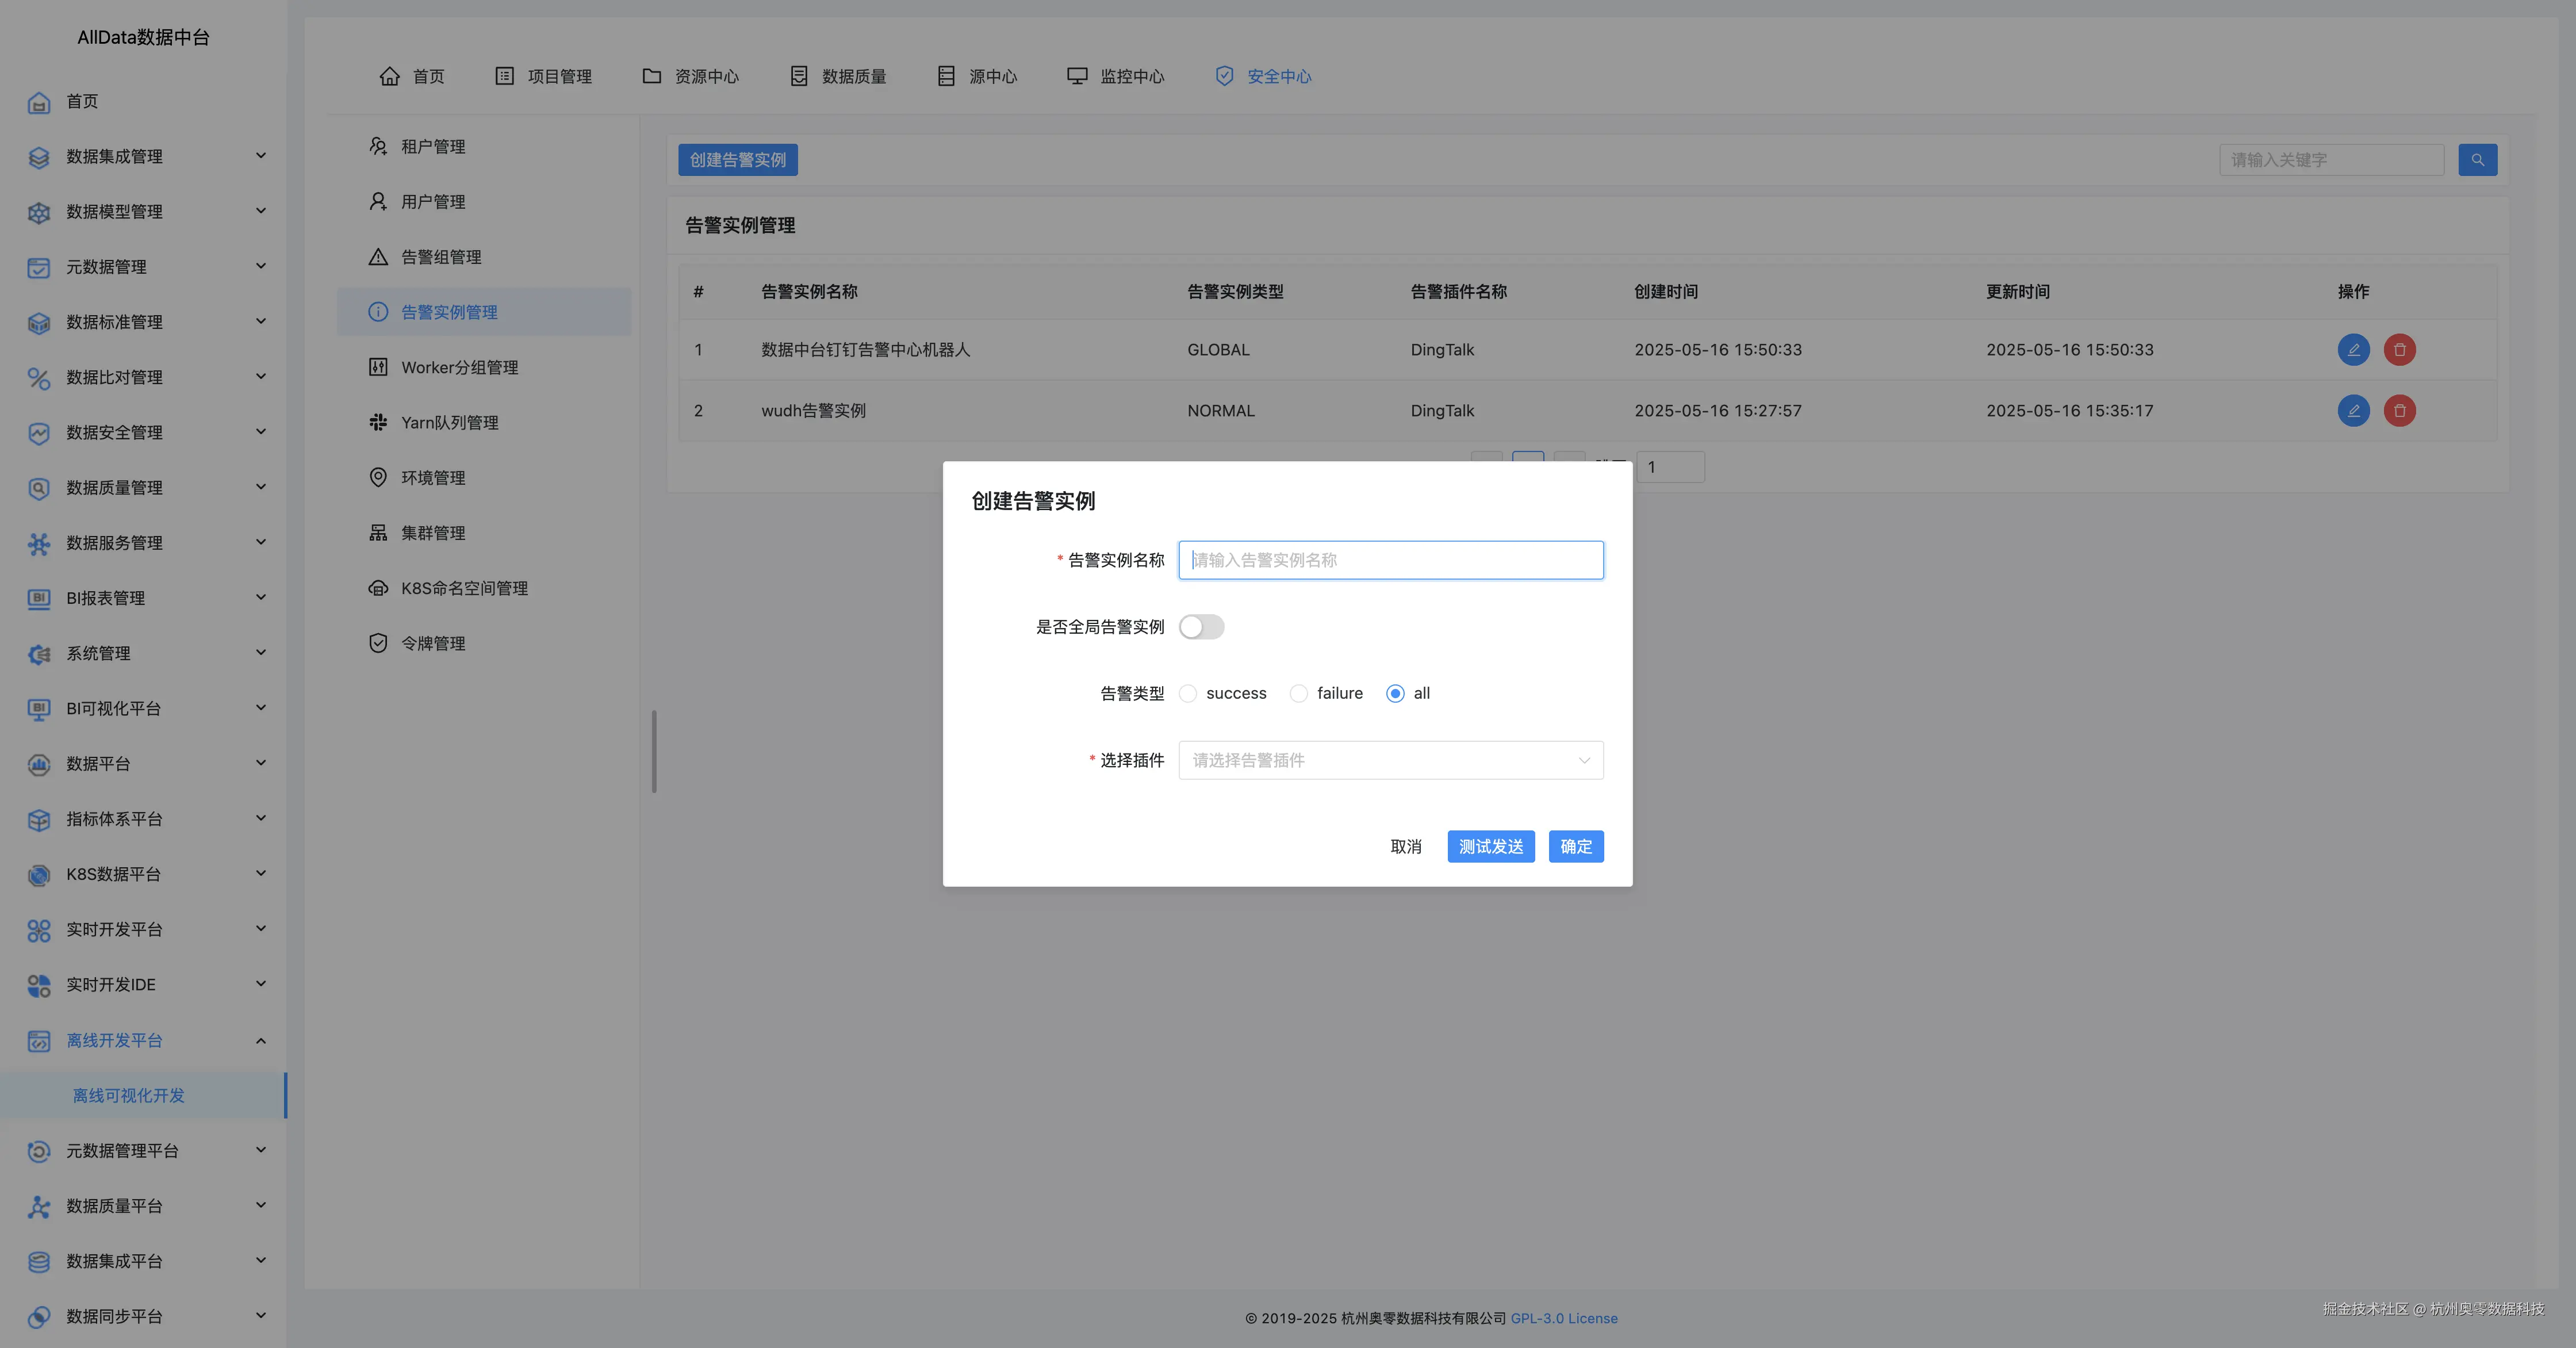Image resolution: width=2576 pixels, height=1348 pixels.
Task: Open Worker分组管理 in the side panel
Action: pos(459,366)
